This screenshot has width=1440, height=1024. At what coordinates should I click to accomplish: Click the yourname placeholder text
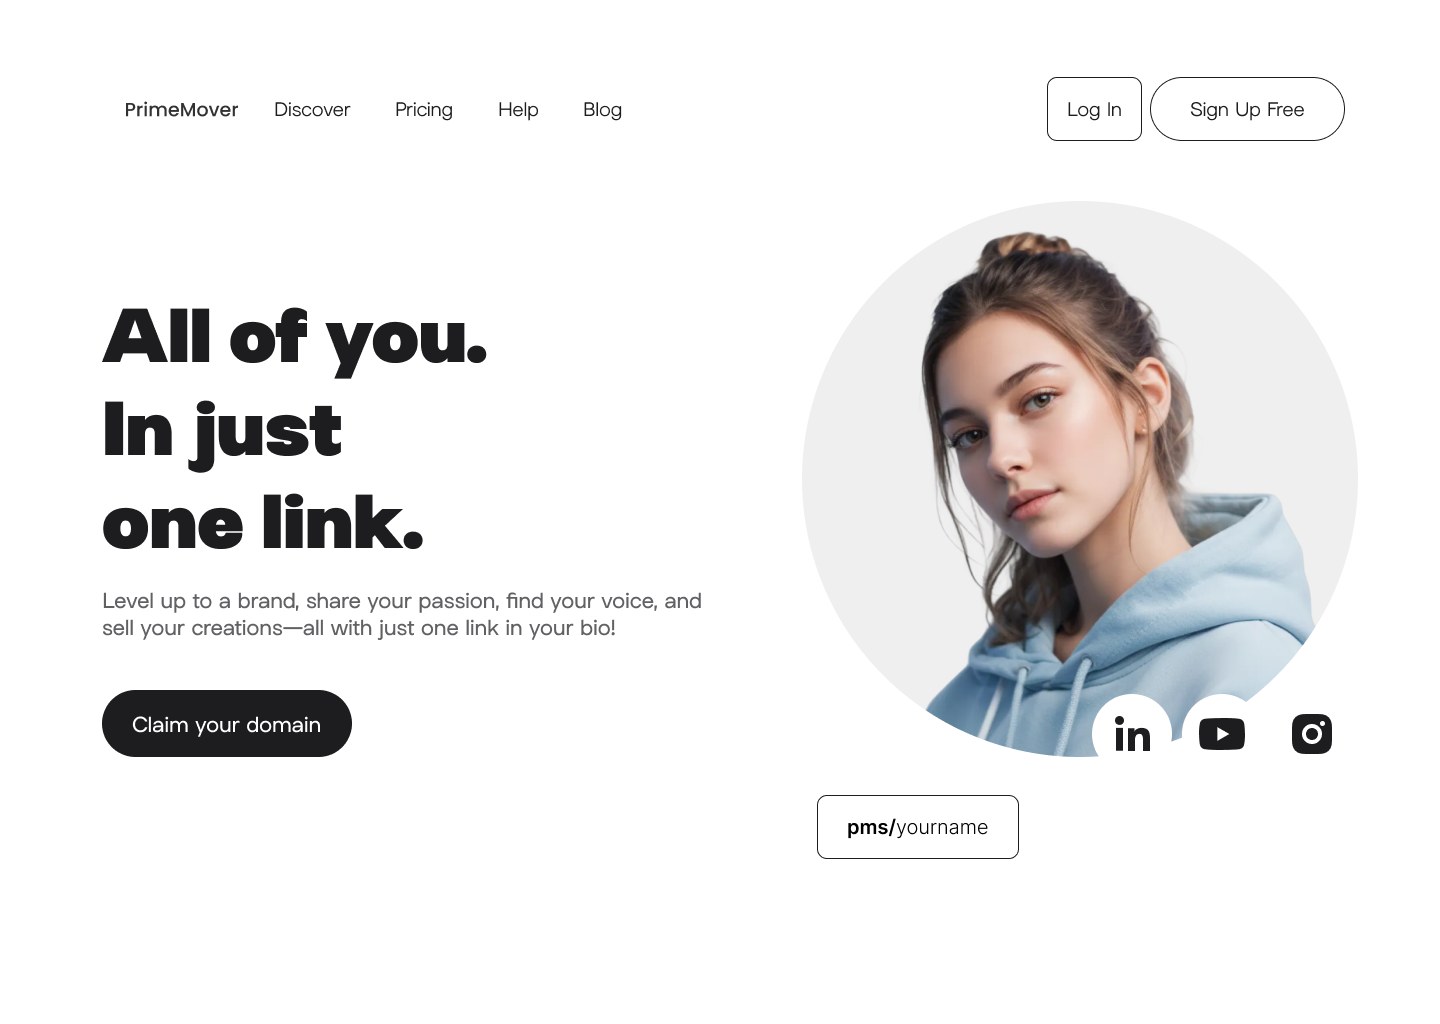(x=942, y=827)
